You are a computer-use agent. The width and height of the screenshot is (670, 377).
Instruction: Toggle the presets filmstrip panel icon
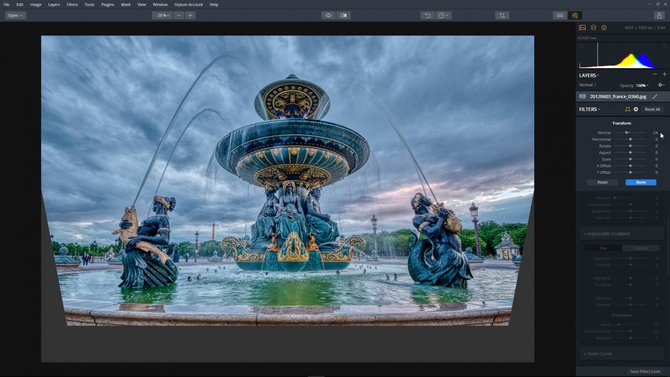click(559, 15)
